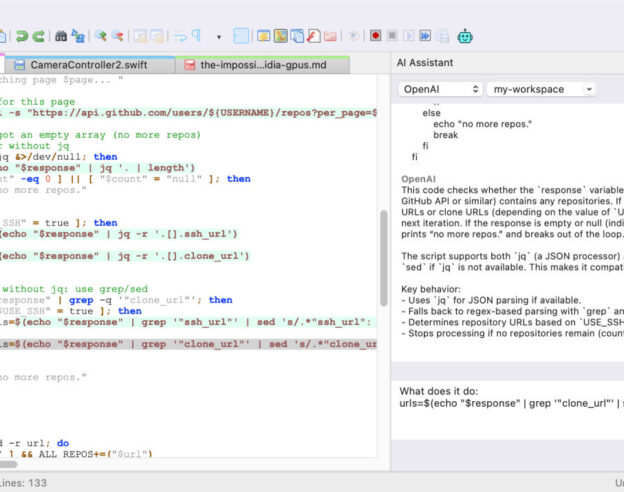Toggle synchronized vertical scrolling icon
Image resolution: width=624 pixels, height=492 pixels.
(x=140, y=36)
